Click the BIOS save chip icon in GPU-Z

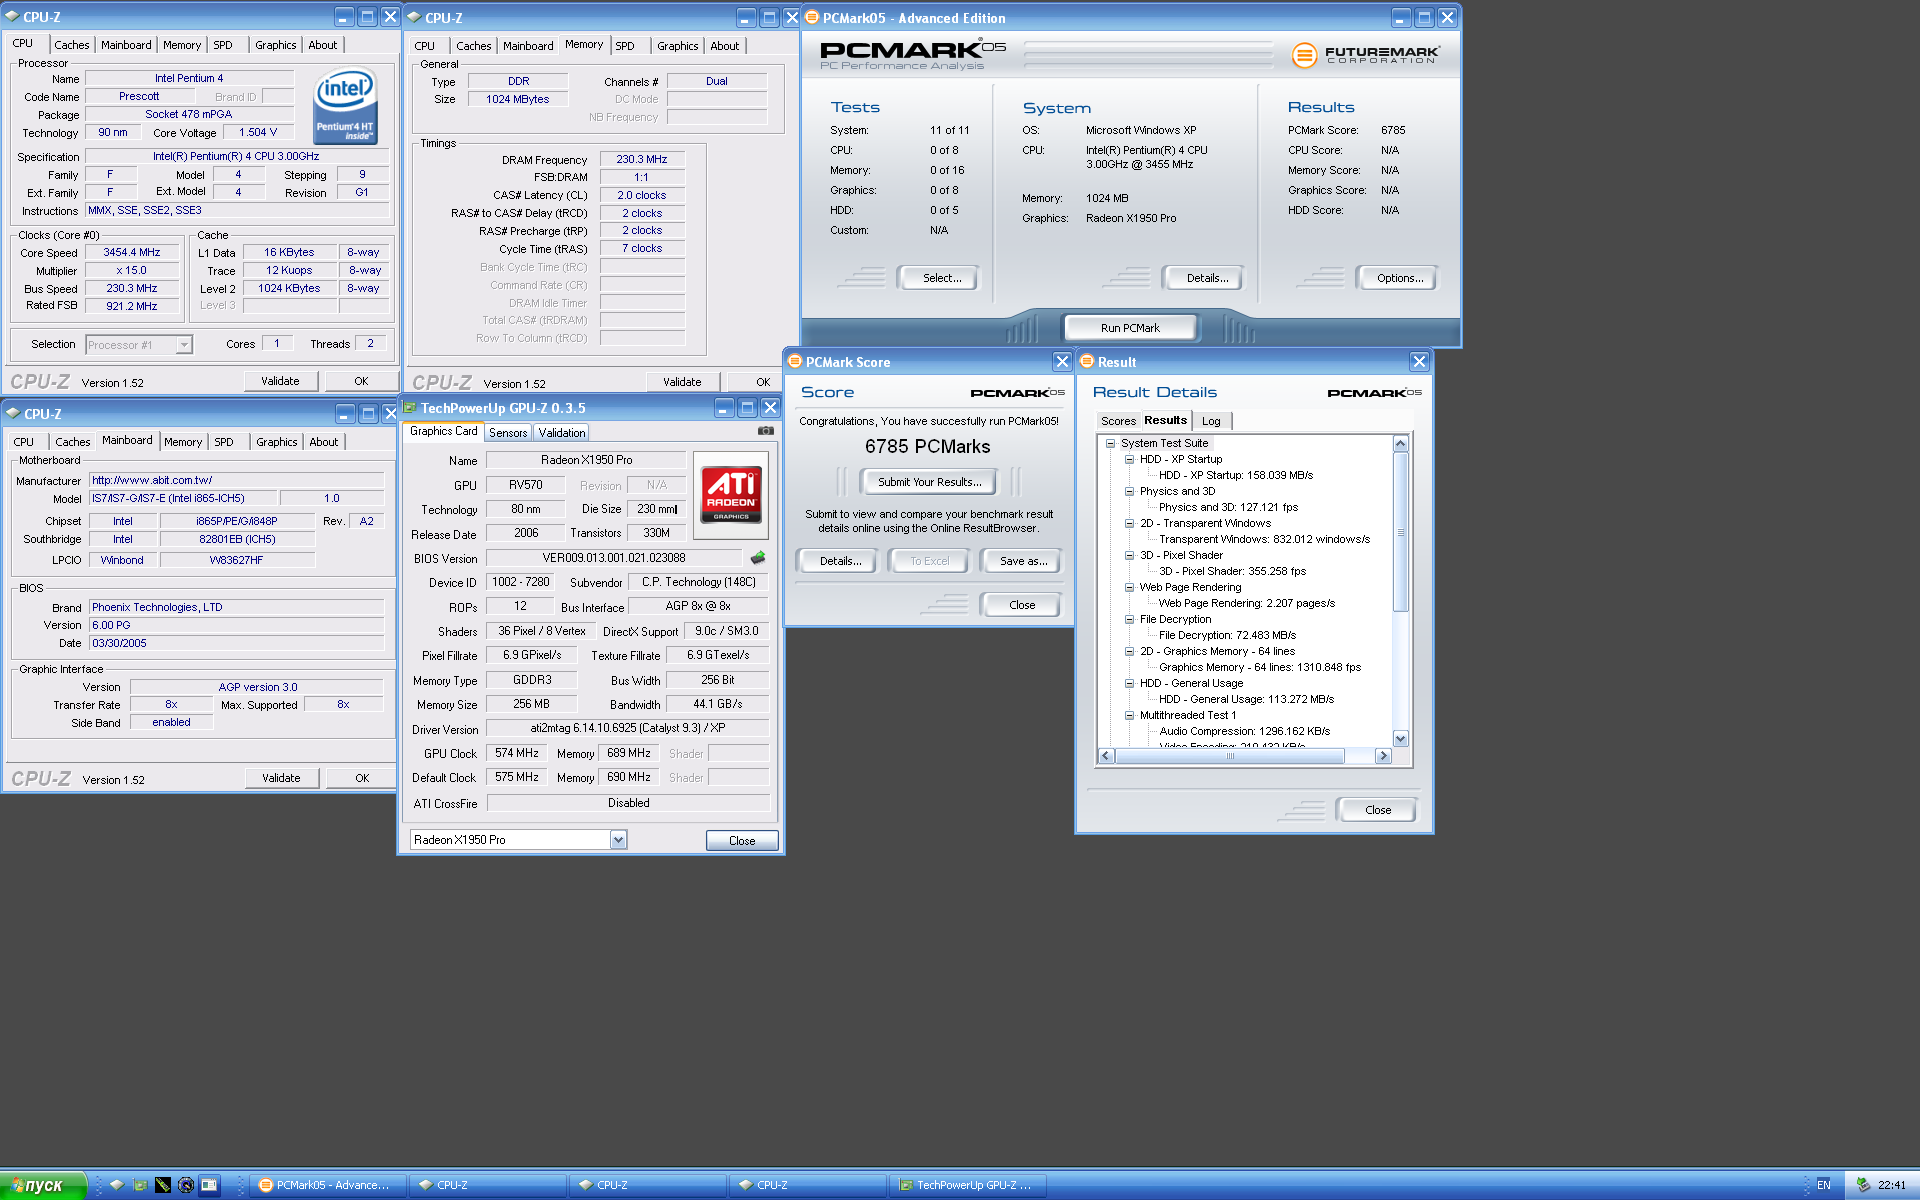(x=758, y=558)
